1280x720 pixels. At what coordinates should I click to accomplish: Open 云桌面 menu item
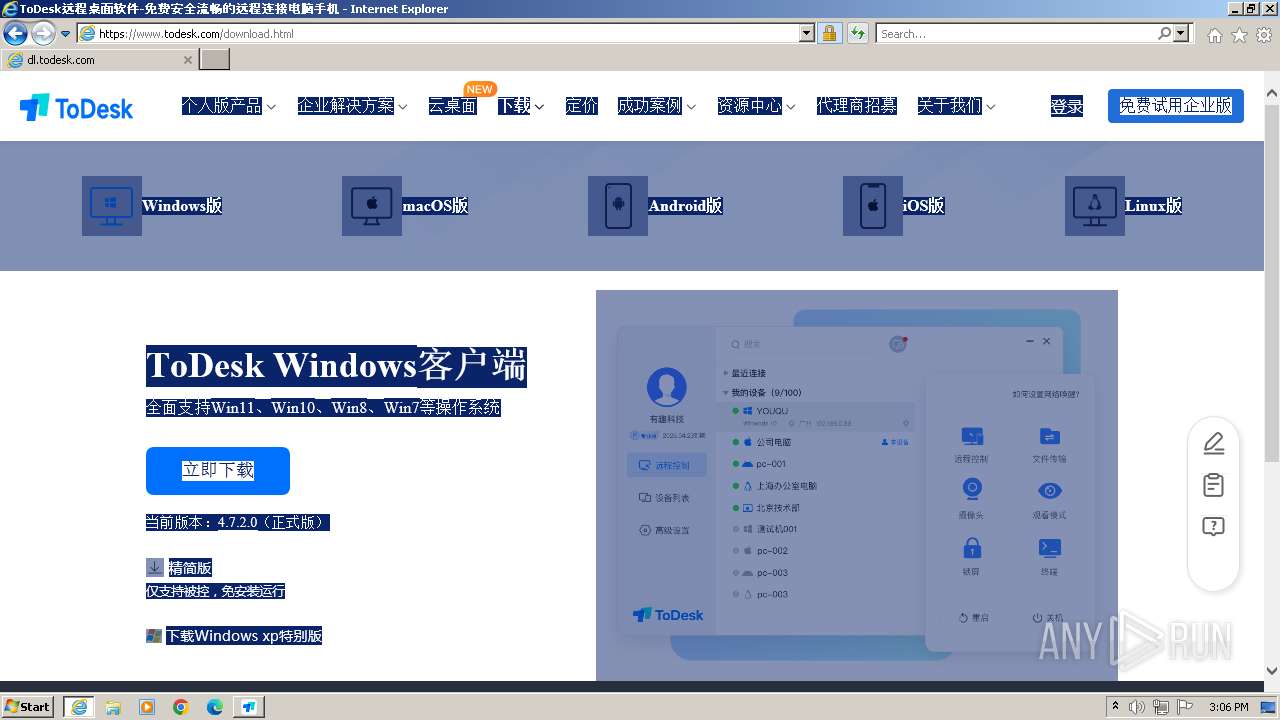453,106
